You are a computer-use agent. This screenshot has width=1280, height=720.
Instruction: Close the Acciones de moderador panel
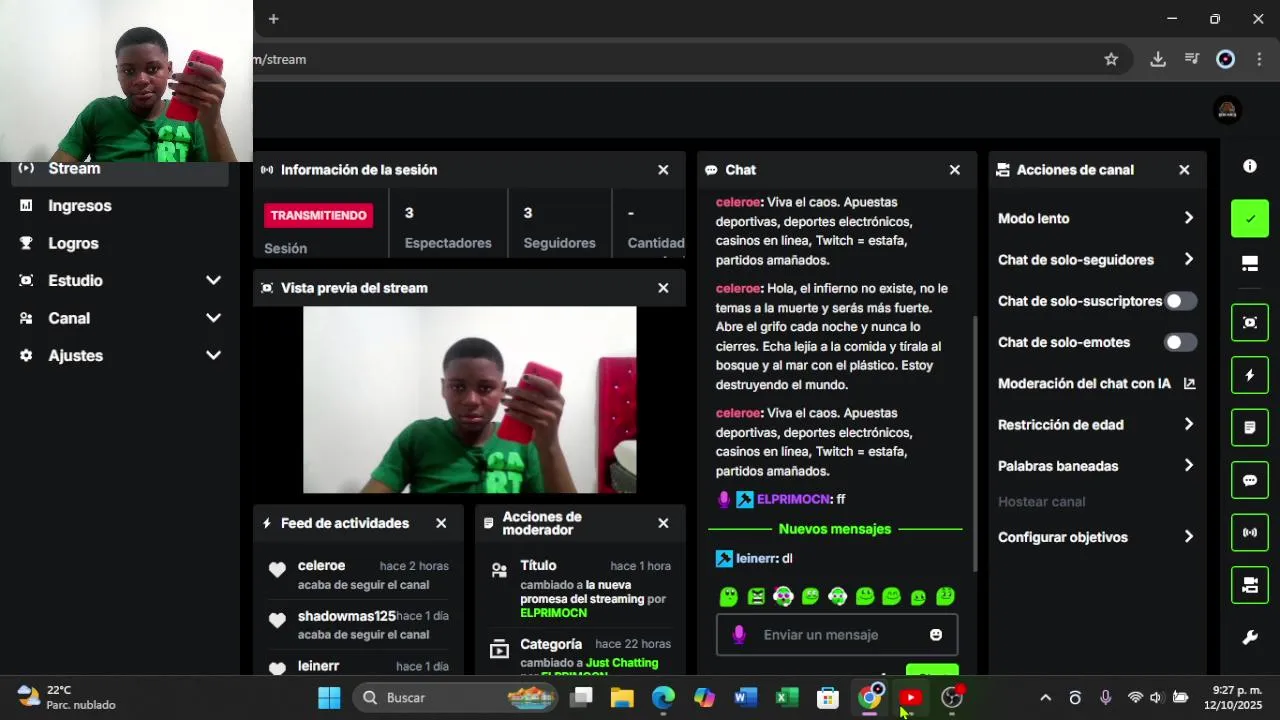(x=663, y=523)
